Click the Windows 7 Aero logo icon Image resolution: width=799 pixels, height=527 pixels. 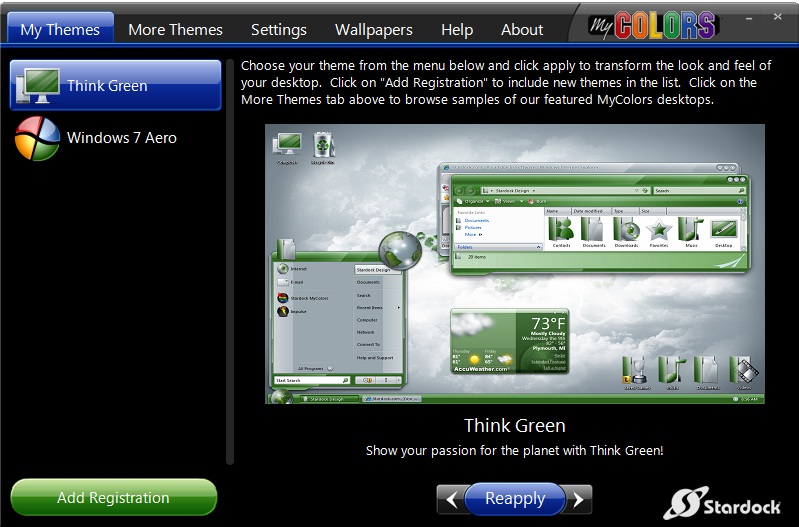37,138
